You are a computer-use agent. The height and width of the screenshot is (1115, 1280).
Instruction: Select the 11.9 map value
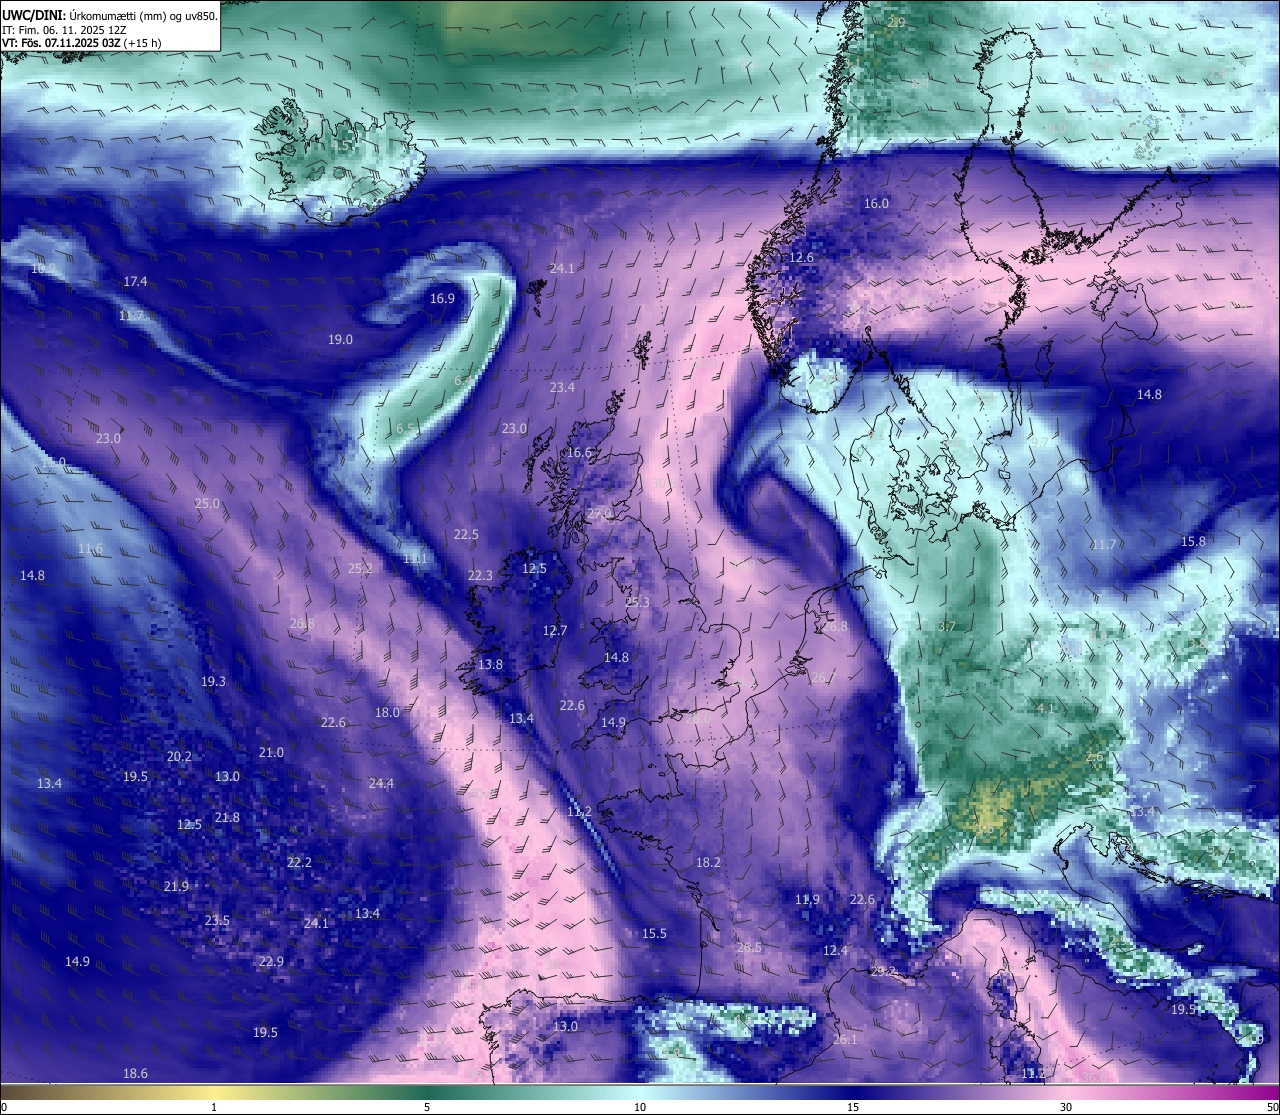coord(807,899)
